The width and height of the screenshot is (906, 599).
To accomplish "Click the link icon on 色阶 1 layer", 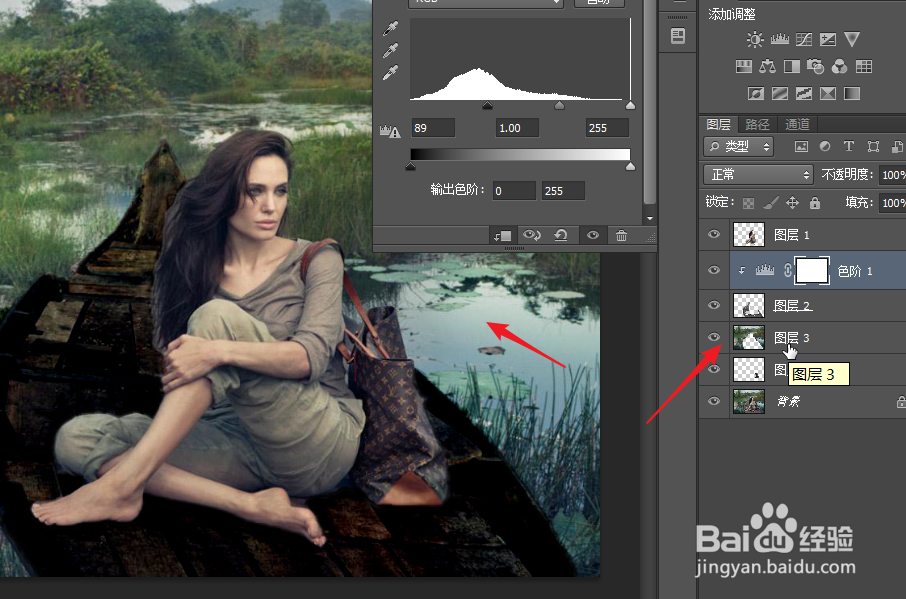I will (x=788, y=270).
